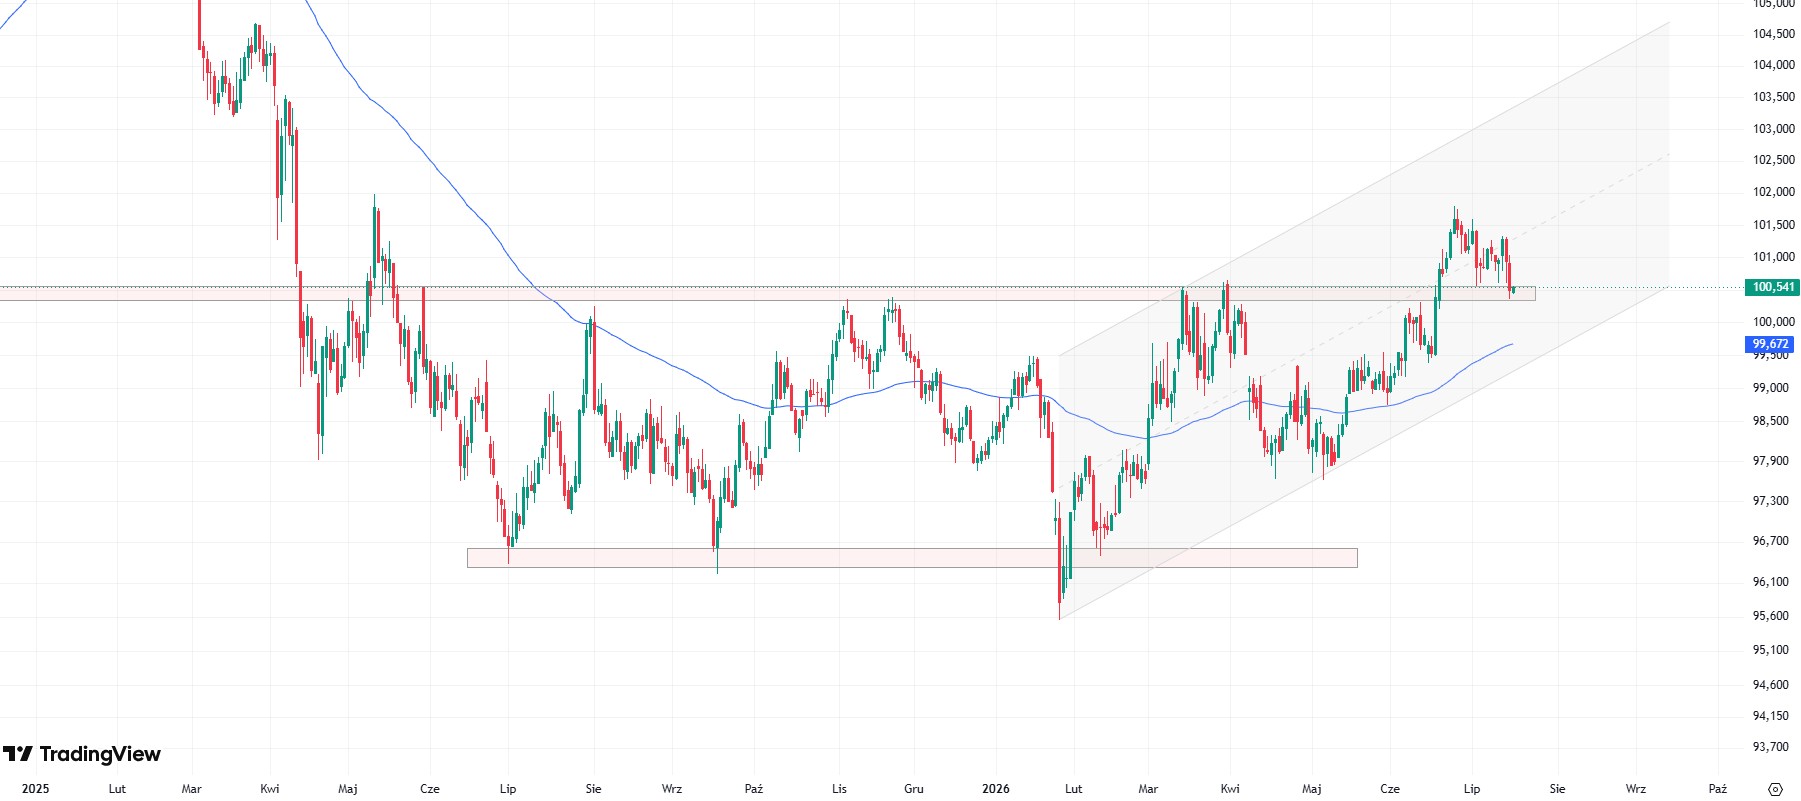The image size is (1801, 801).
Task: Click the 102,000 price scale label
Action: 1773,192
